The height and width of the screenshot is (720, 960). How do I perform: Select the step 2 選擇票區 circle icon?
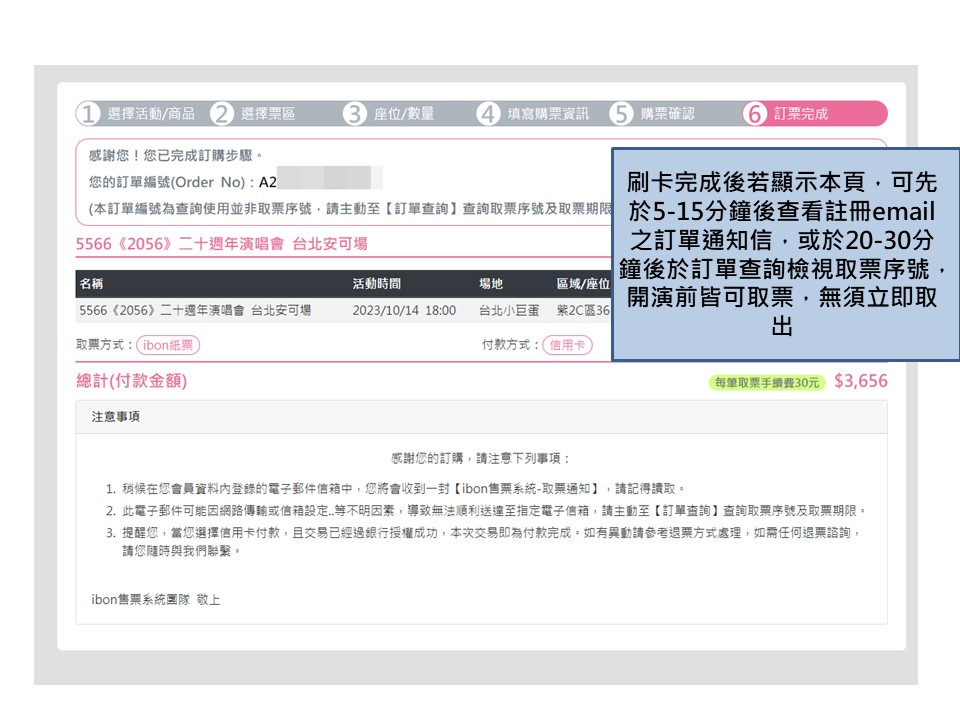tap(223, 113)
